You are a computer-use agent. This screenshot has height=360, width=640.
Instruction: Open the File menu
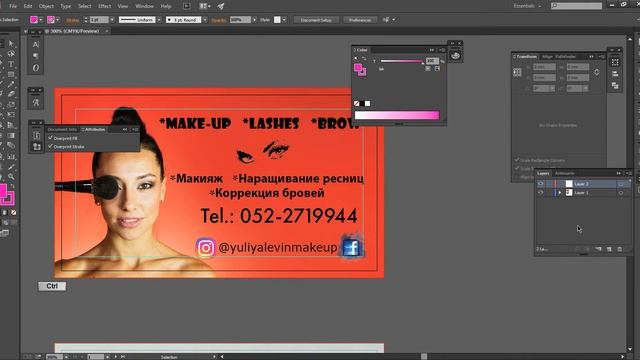(x=13, y=6)
